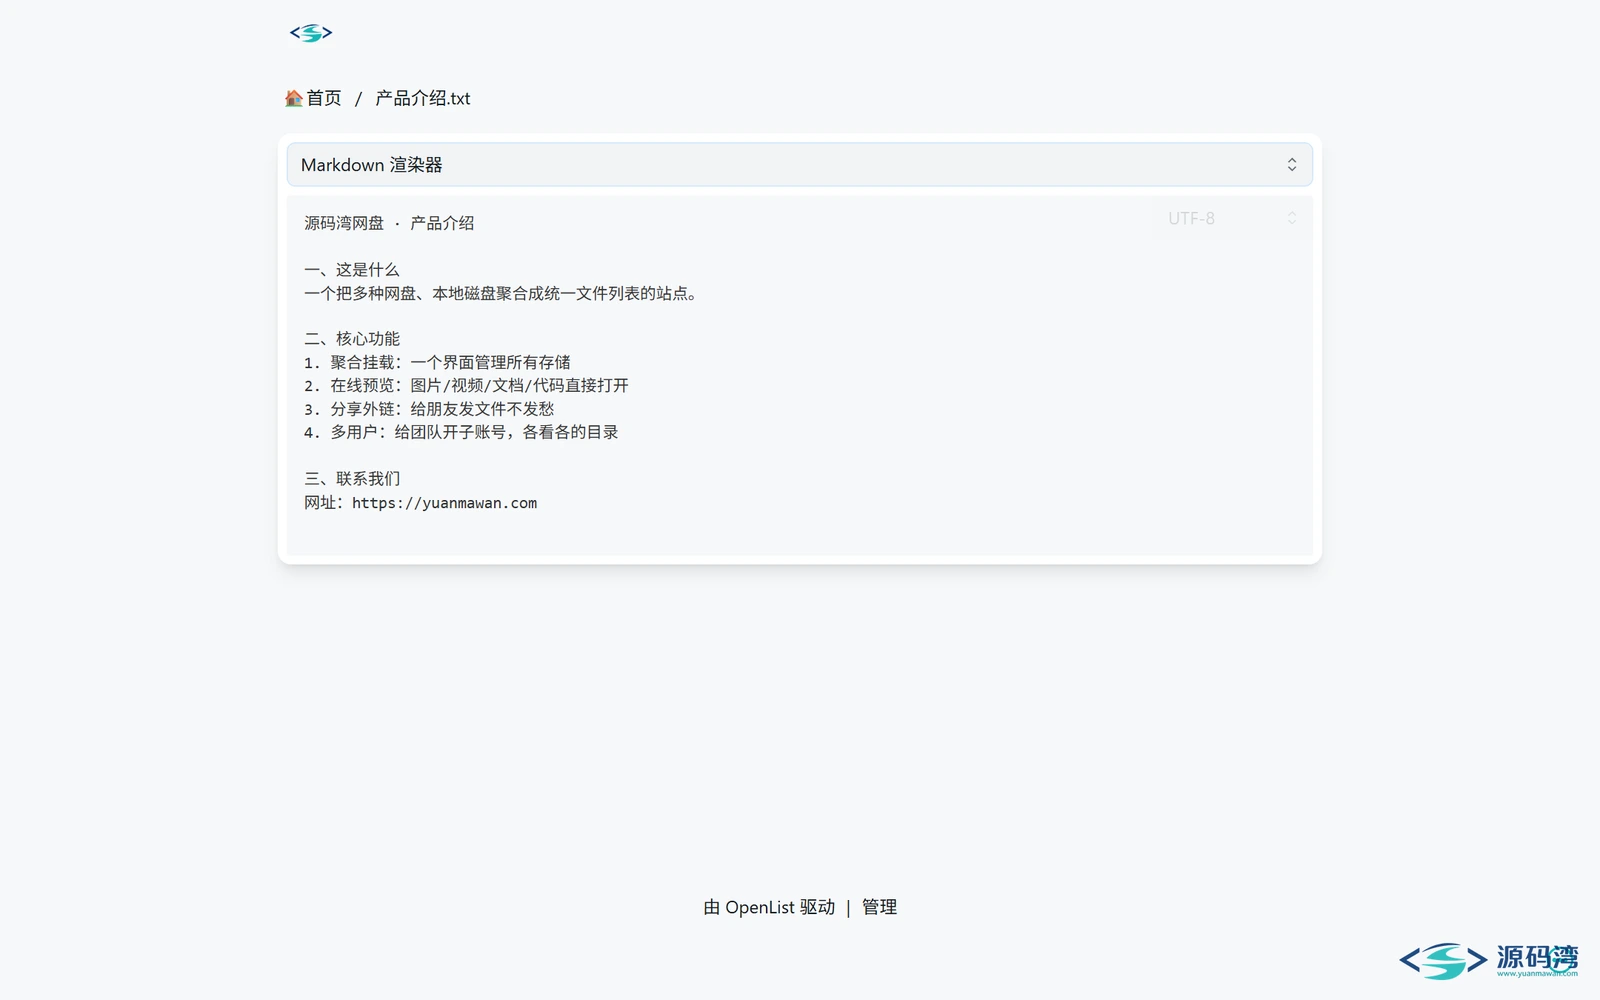
Task: Open the UTF-8 encoding selector
Action: [1230, 218]
